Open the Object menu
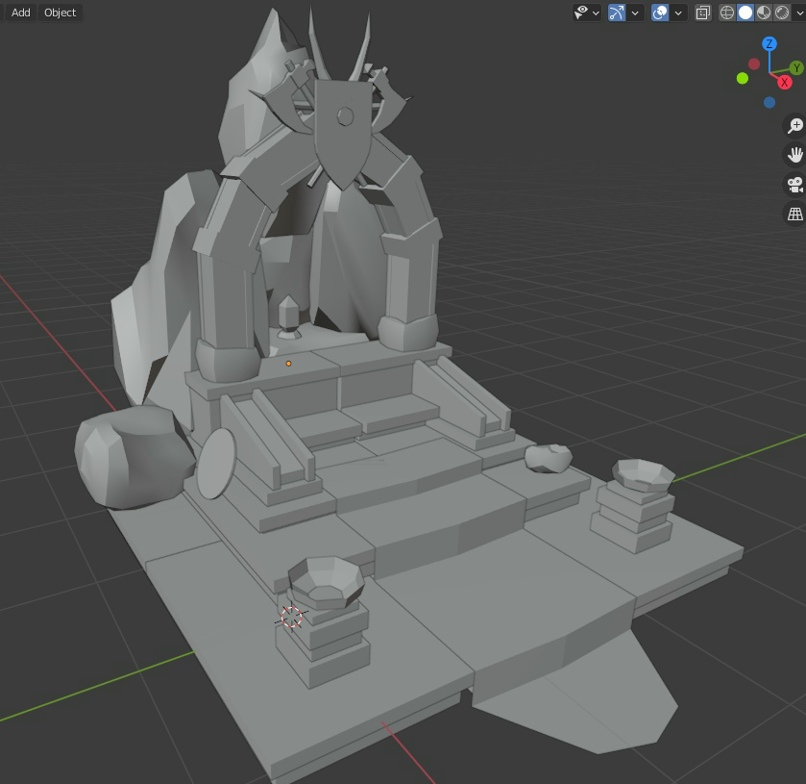 (60, 12)
